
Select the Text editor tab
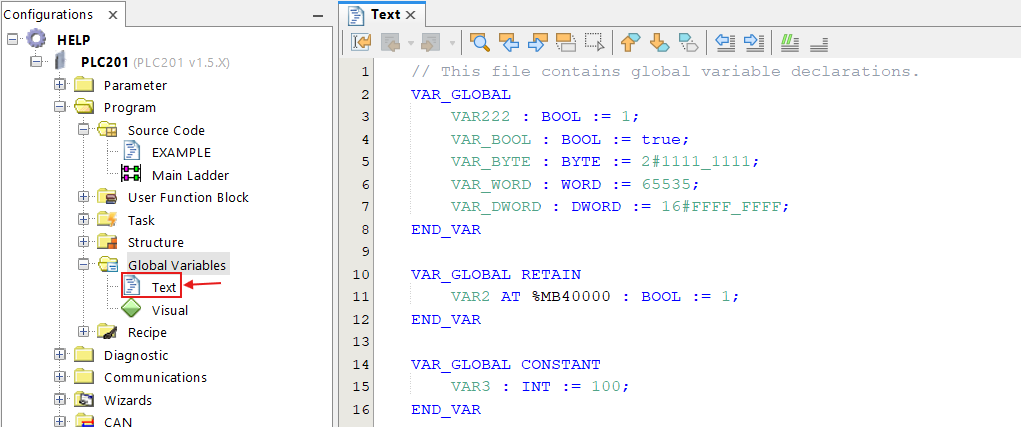coord(384,14)
